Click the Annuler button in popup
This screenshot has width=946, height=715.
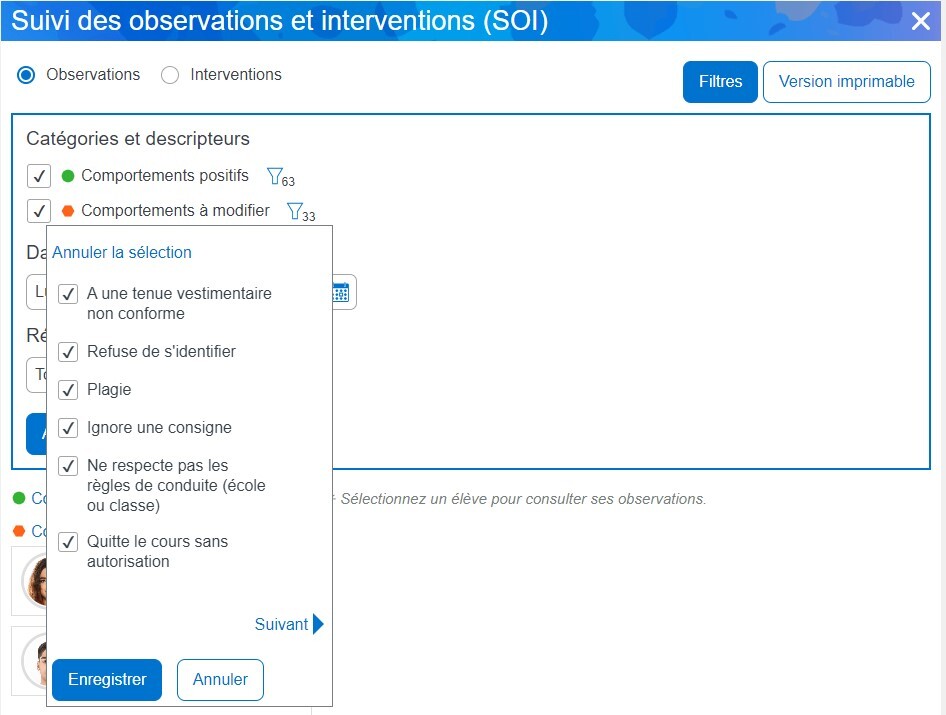220,680
